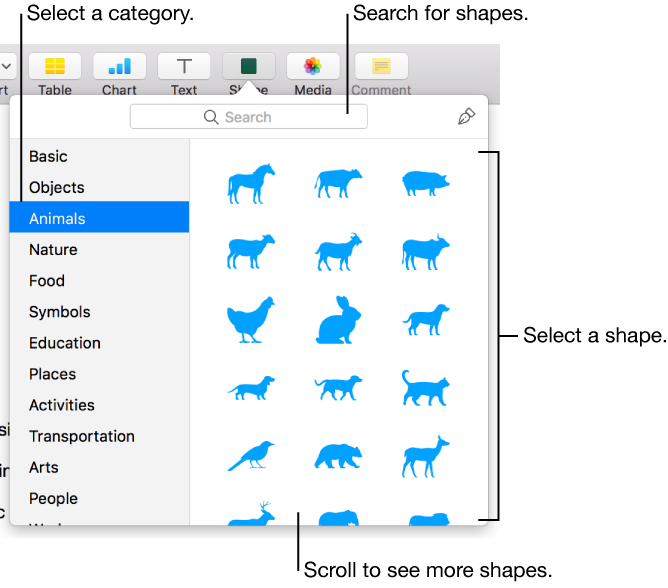Screen dimensions: 668x588
Task: Click the Comment toolbar button
Action: (x=381, y=66)
